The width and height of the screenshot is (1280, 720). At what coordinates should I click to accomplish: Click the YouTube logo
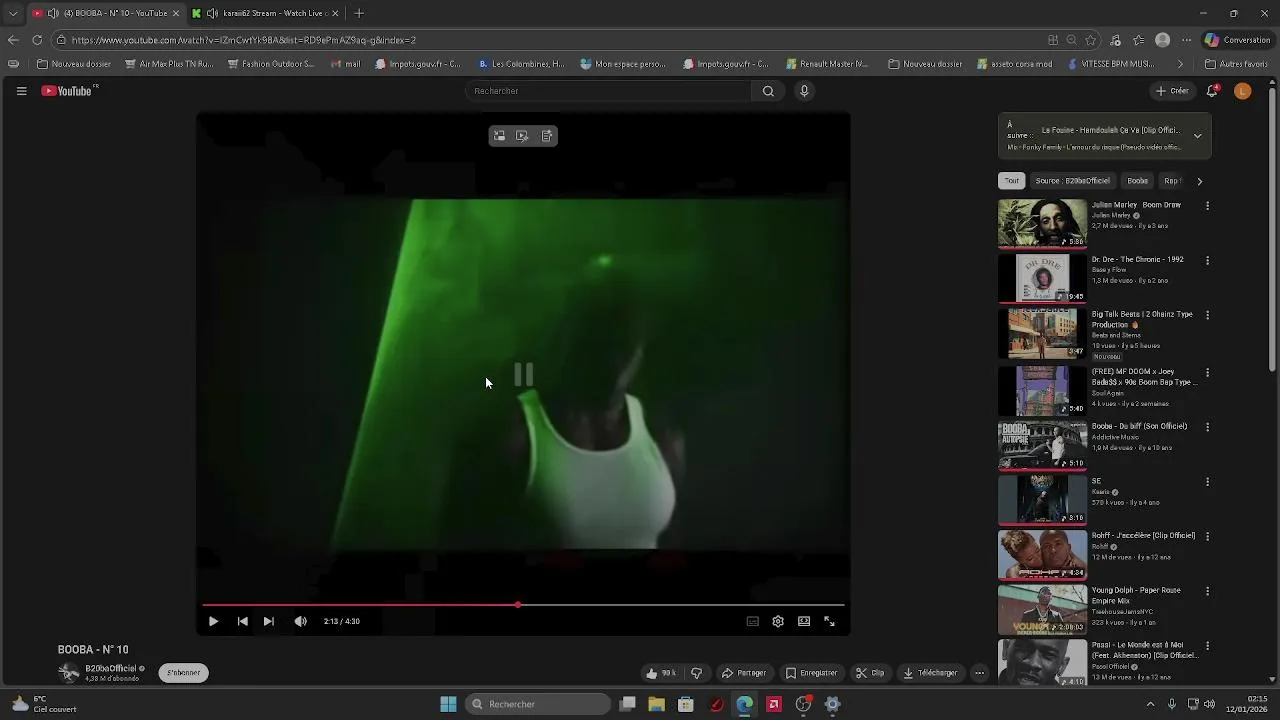69,91
